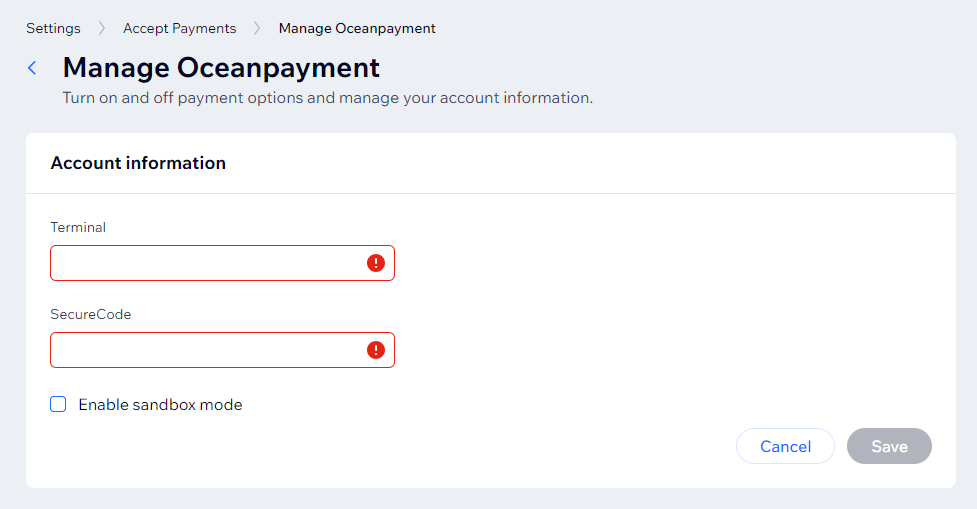Viewport: 977px width, 509px height.
Task: Click the 'Enable sandbox mode' label text
Action: click(160, 405)
